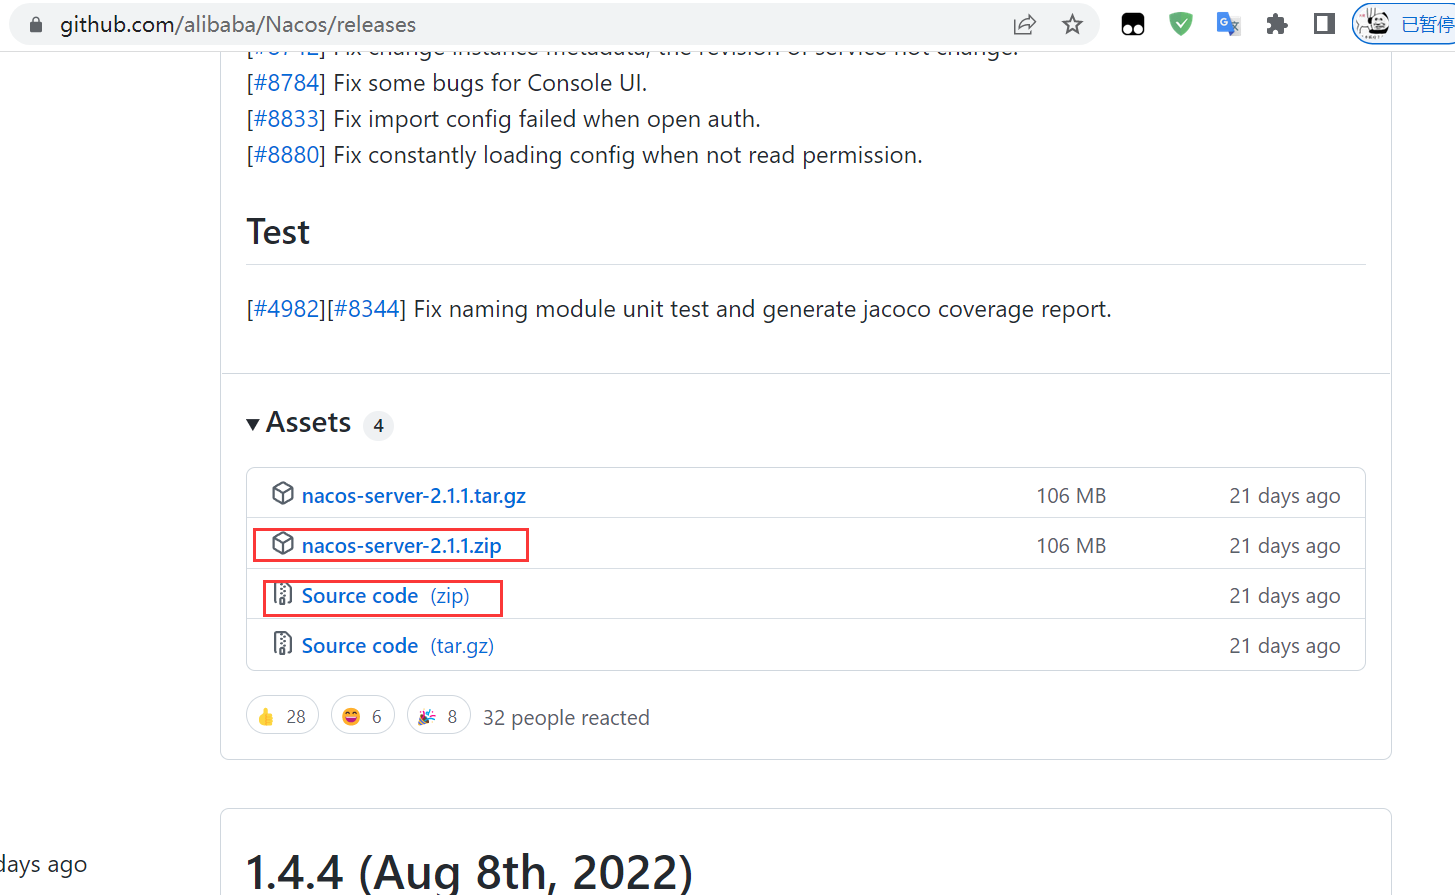The image size is (1455, 895).
Task: Bookmark this page with the star icon
Action: 1072,25
